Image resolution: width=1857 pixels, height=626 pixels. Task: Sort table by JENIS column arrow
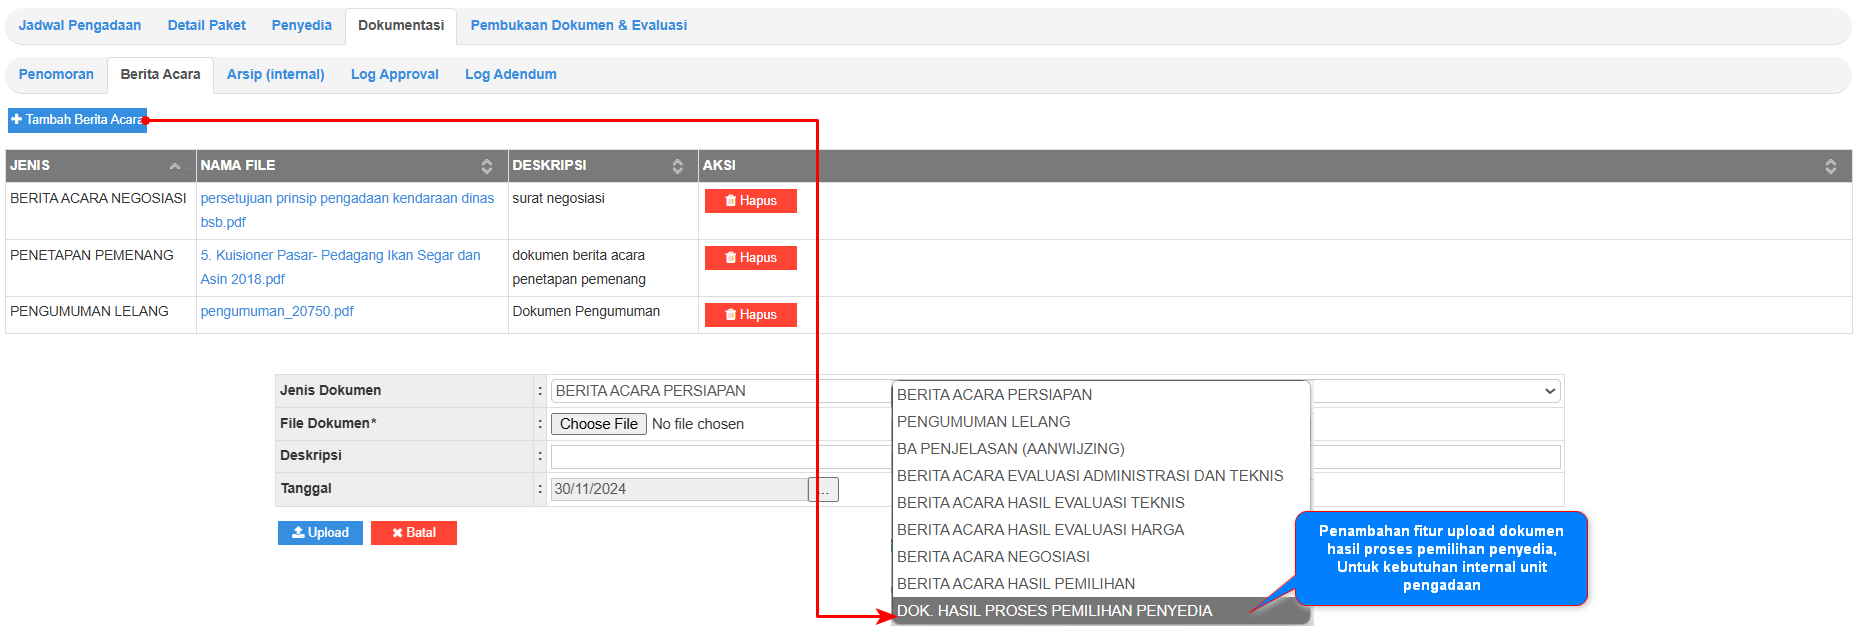coord(175,166)
